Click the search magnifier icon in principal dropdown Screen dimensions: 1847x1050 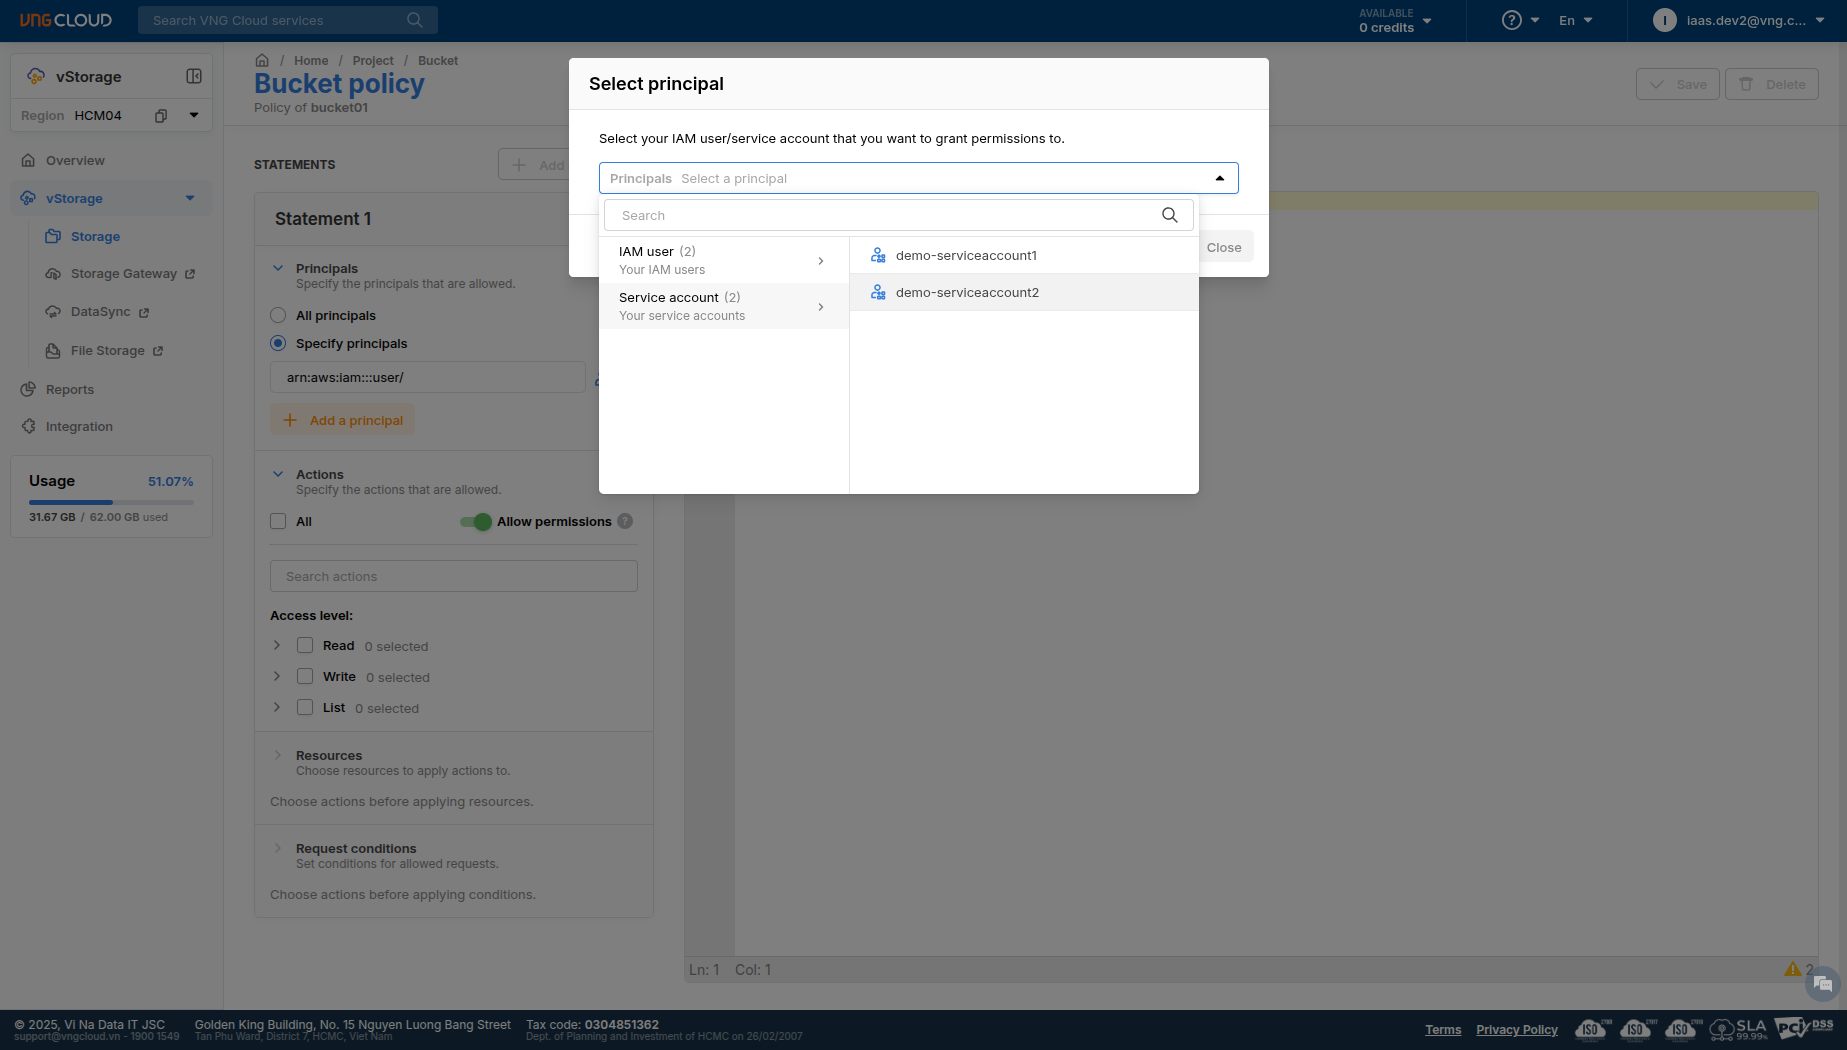click(x=1169, y=215)
